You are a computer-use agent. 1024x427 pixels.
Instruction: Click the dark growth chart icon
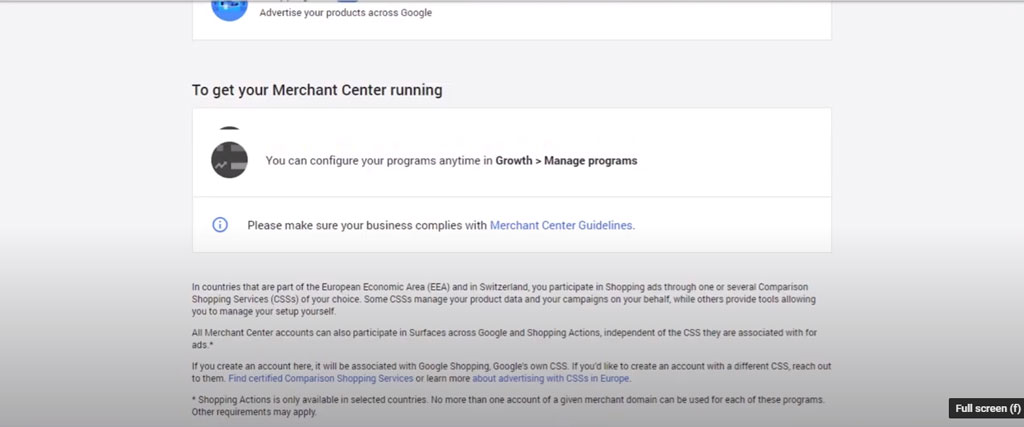point(229,160)
